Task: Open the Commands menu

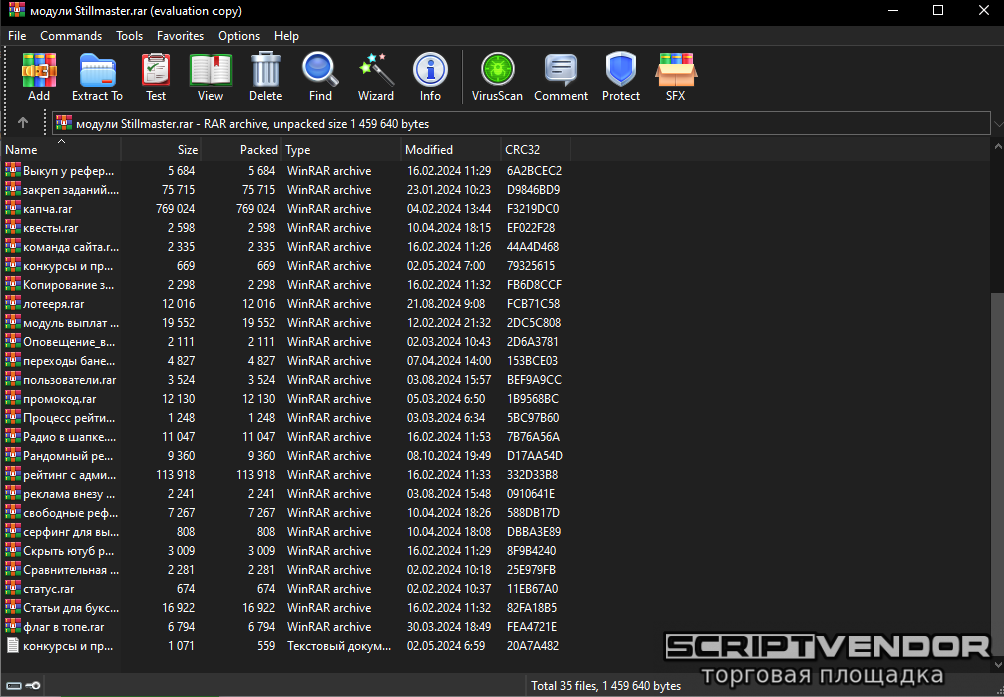Action: (x=71, y=36)
